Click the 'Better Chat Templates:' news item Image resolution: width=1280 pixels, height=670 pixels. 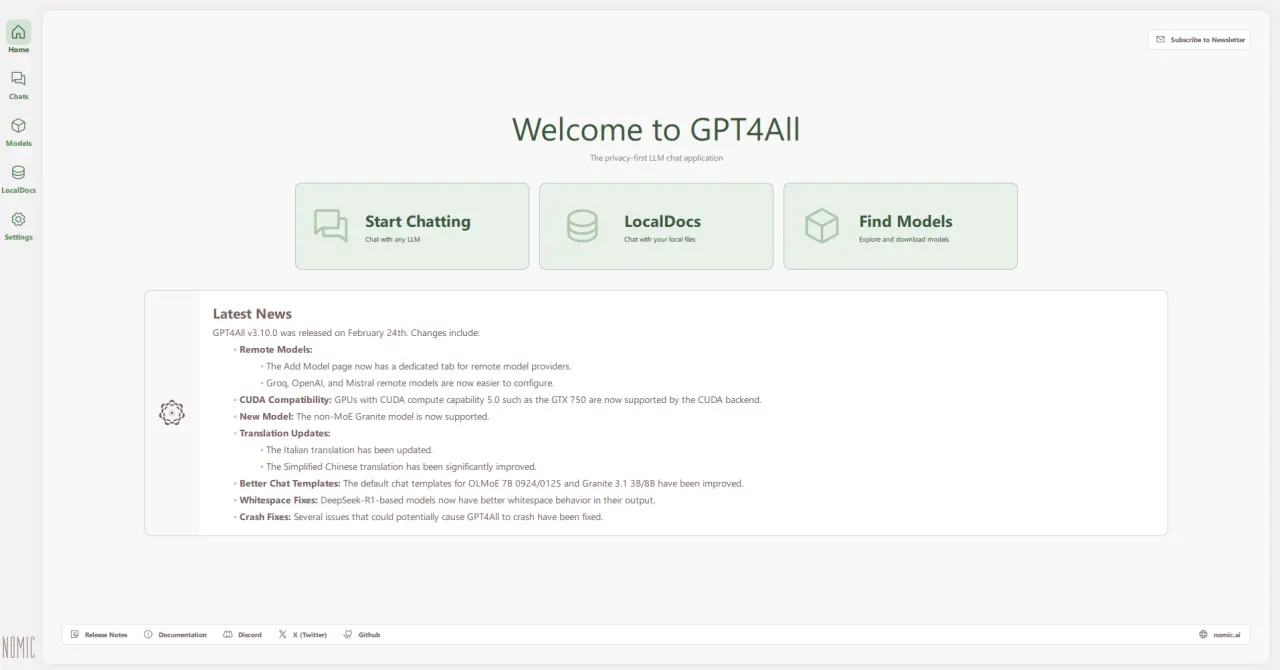(x=491, y=484)
